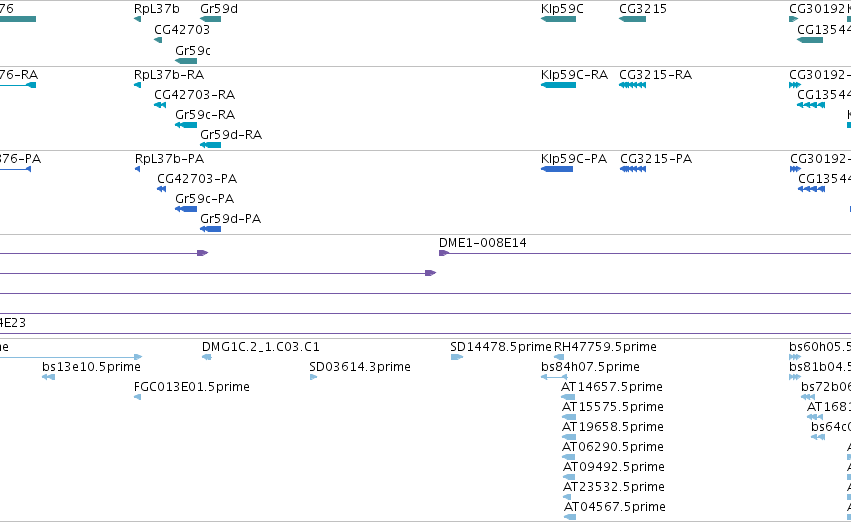
Task: Select the DMG1C.2_1.C03.C1 EST label
Action: (x=261, y=347)
